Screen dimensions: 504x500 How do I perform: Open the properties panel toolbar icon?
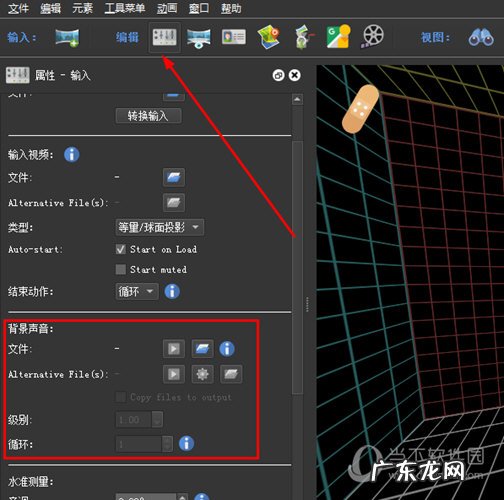click(165, 37)
